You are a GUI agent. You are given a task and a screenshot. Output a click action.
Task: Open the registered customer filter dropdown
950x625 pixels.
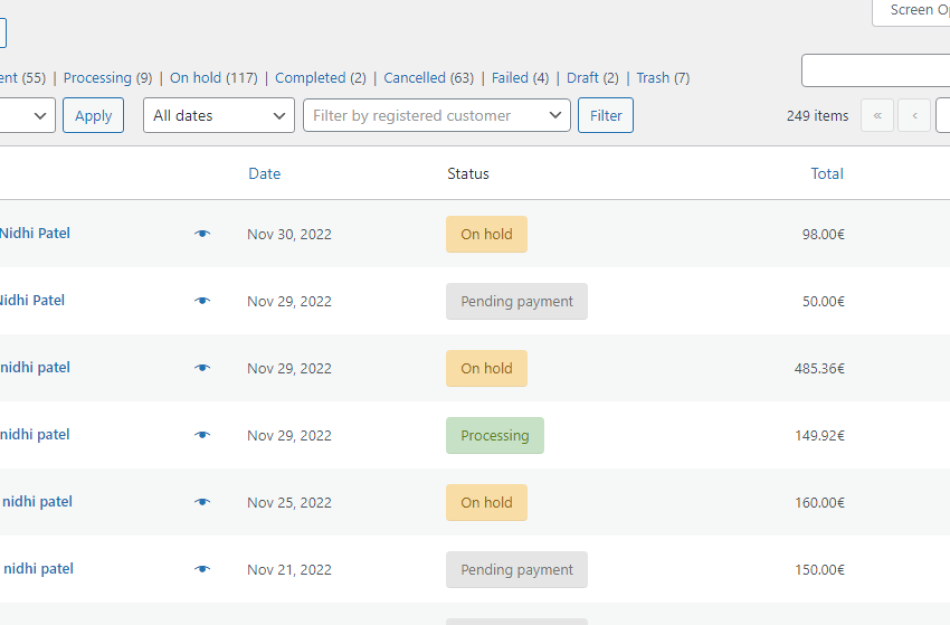click(436, 115)
